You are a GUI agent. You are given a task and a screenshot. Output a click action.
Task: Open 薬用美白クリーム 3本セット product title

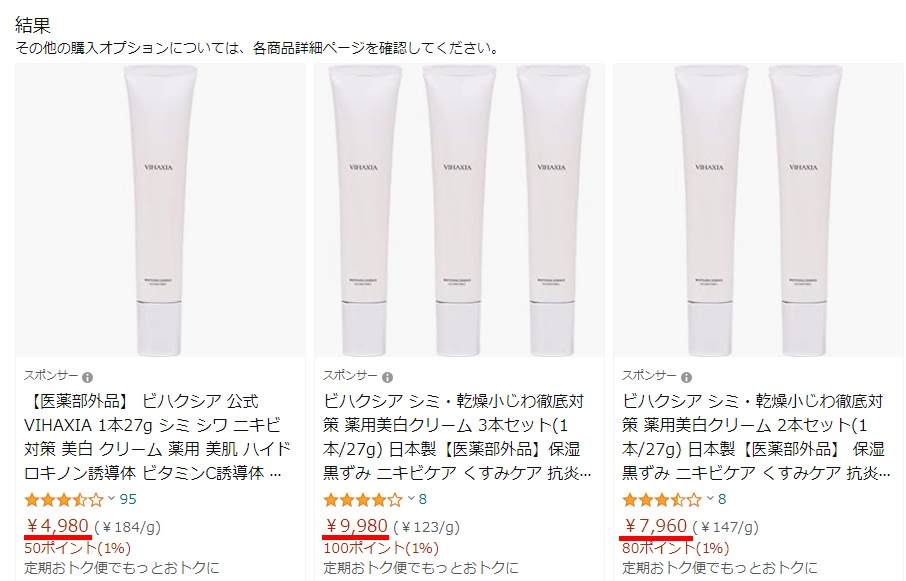[x=457, y=437]
